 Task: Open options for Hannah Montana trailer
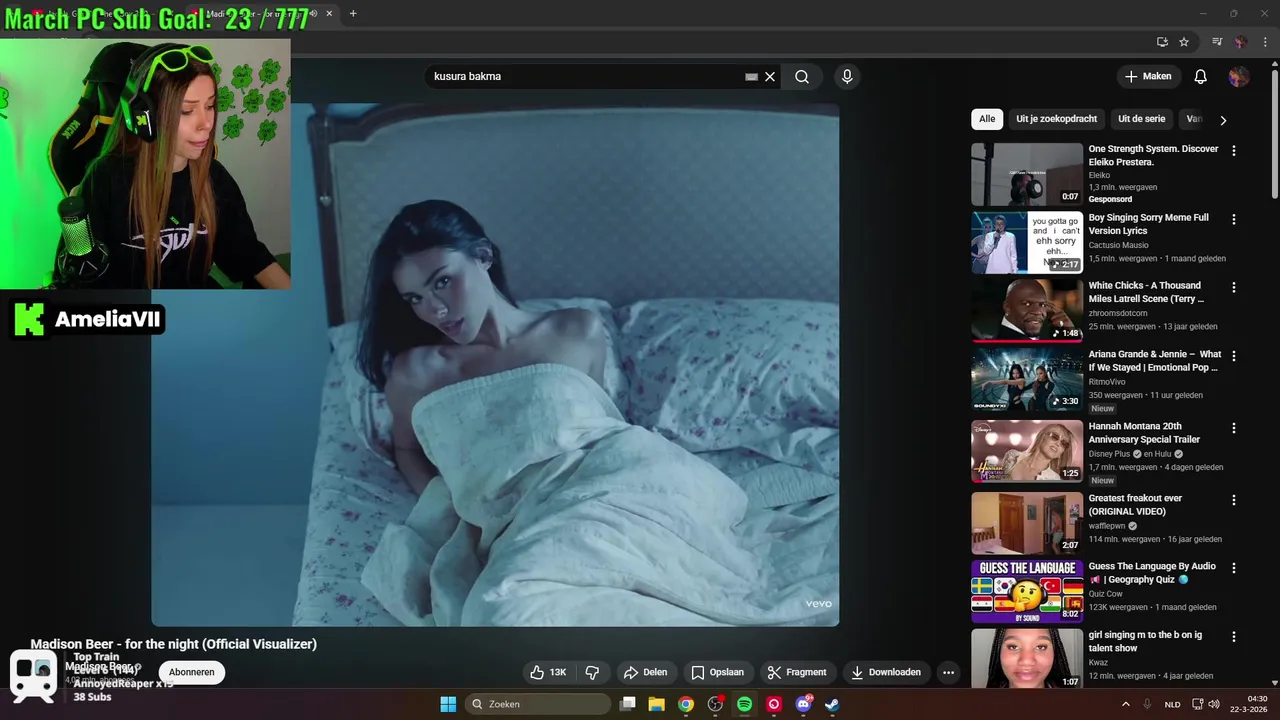(1234, 428)
